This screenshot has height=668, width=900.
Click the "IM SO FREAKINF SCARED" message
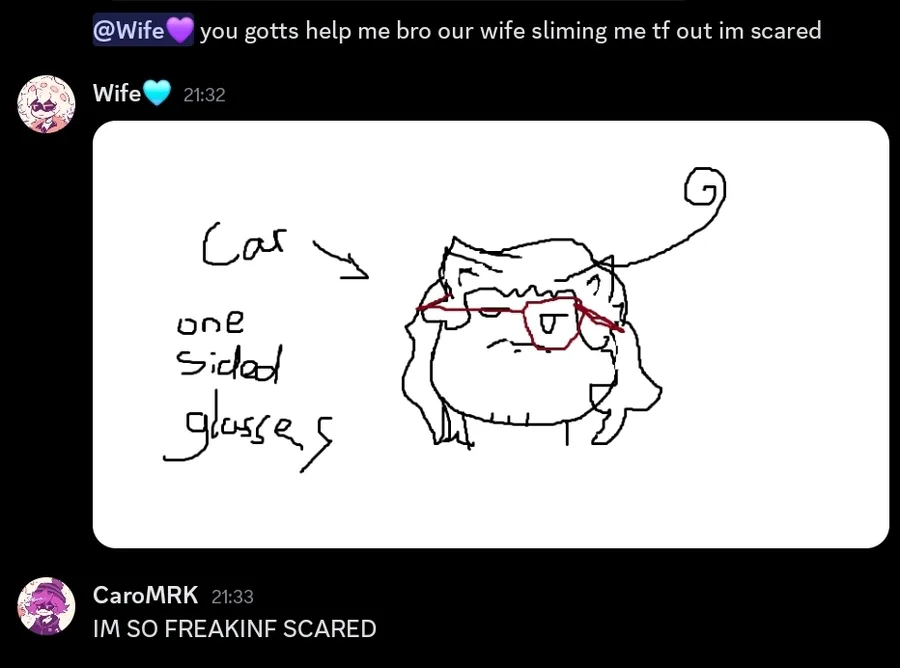pyautogui.click(x=234, y=629)
